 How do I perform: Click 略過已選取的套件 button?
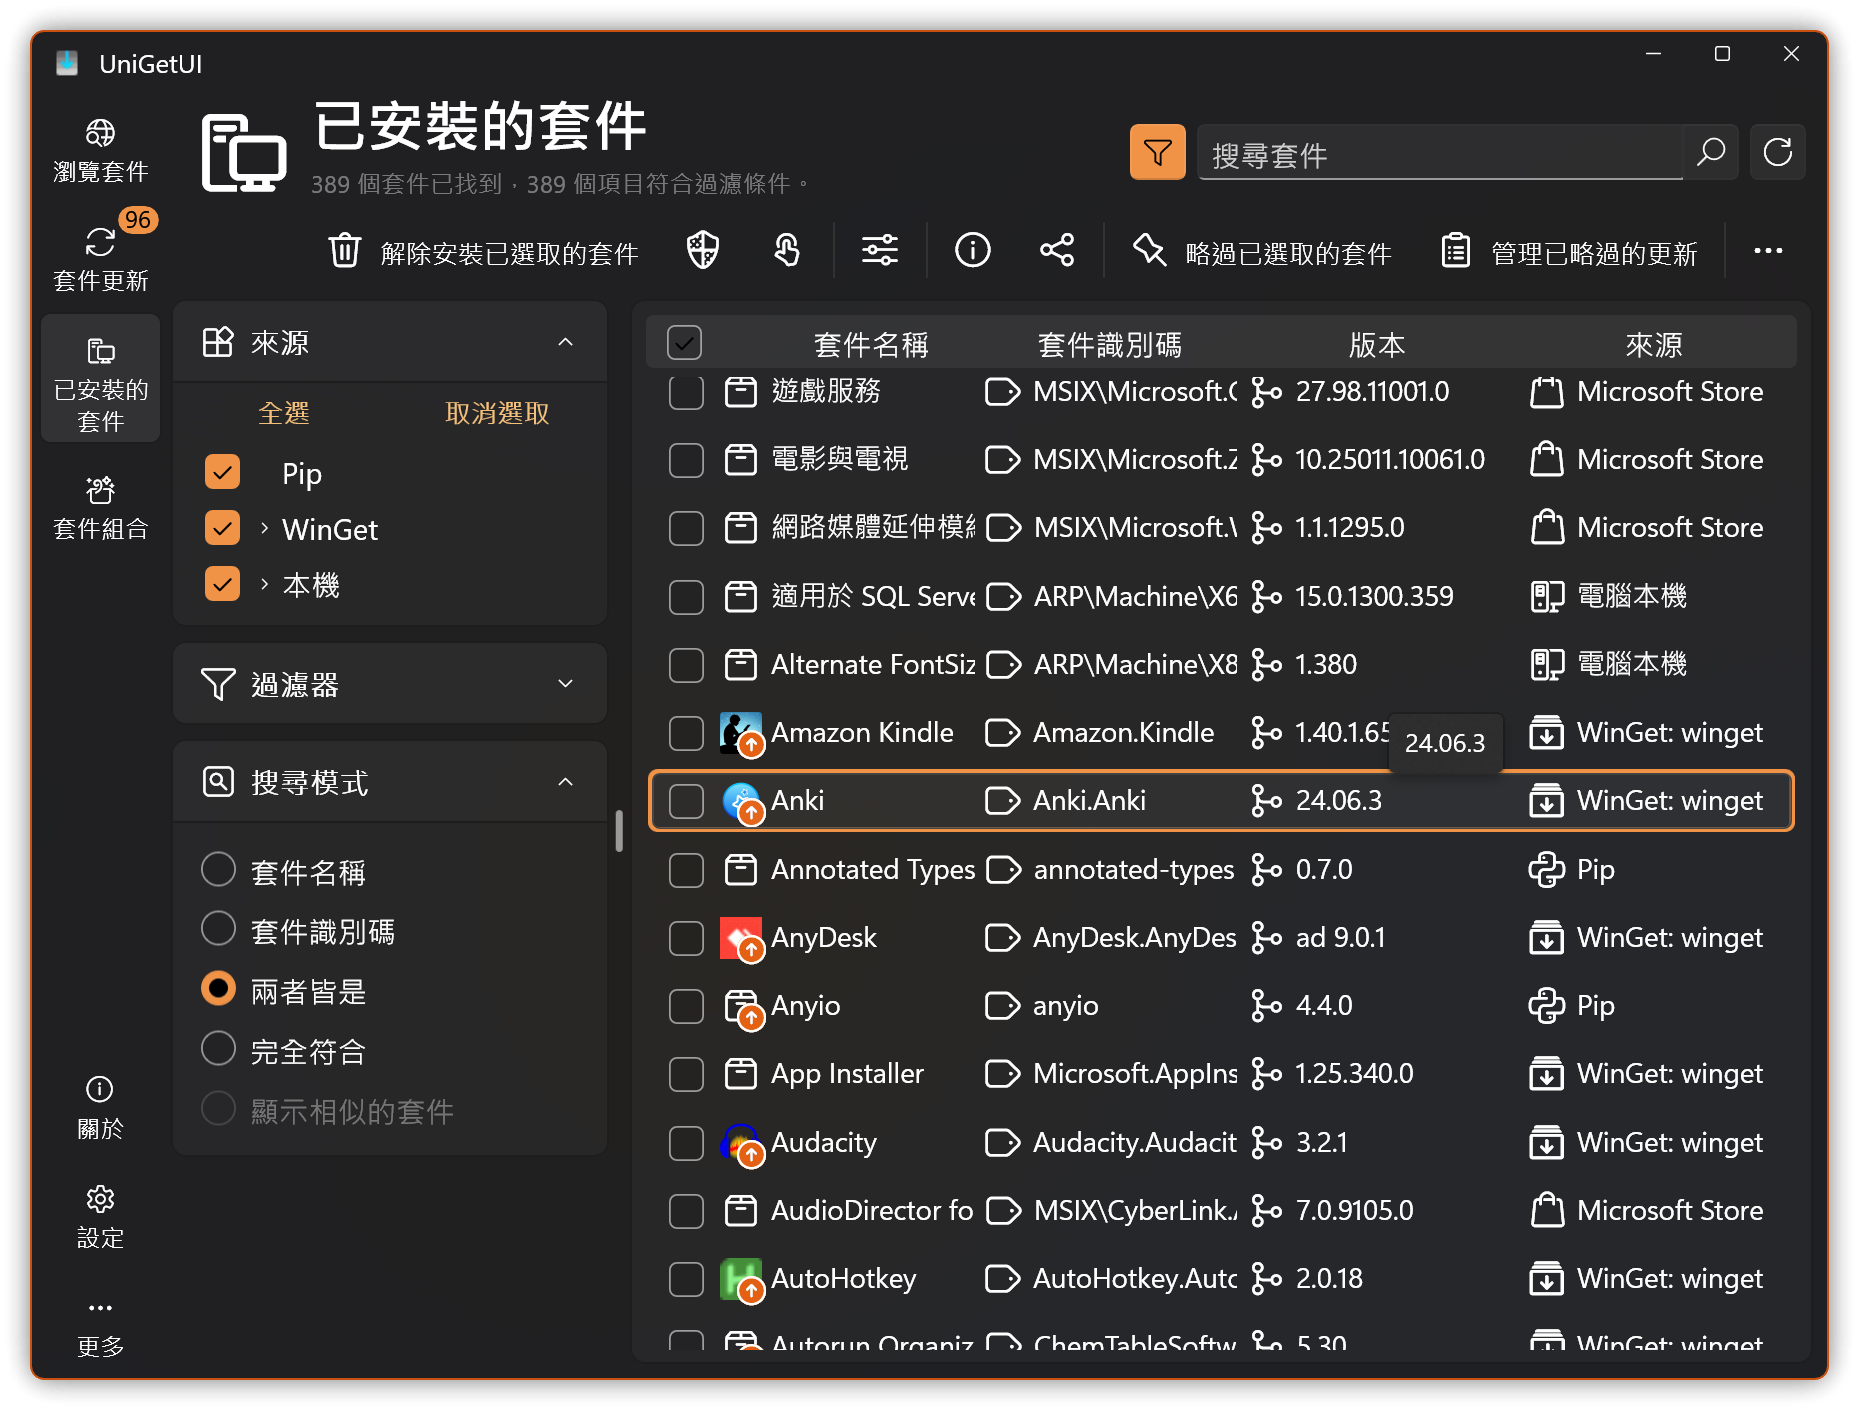click(1261, 251)
